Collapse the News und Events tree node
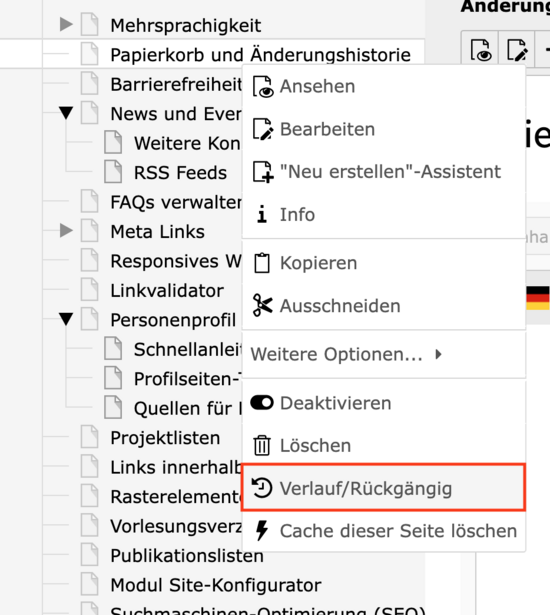This screenshot has width=550, height=615. click(66, 113)
